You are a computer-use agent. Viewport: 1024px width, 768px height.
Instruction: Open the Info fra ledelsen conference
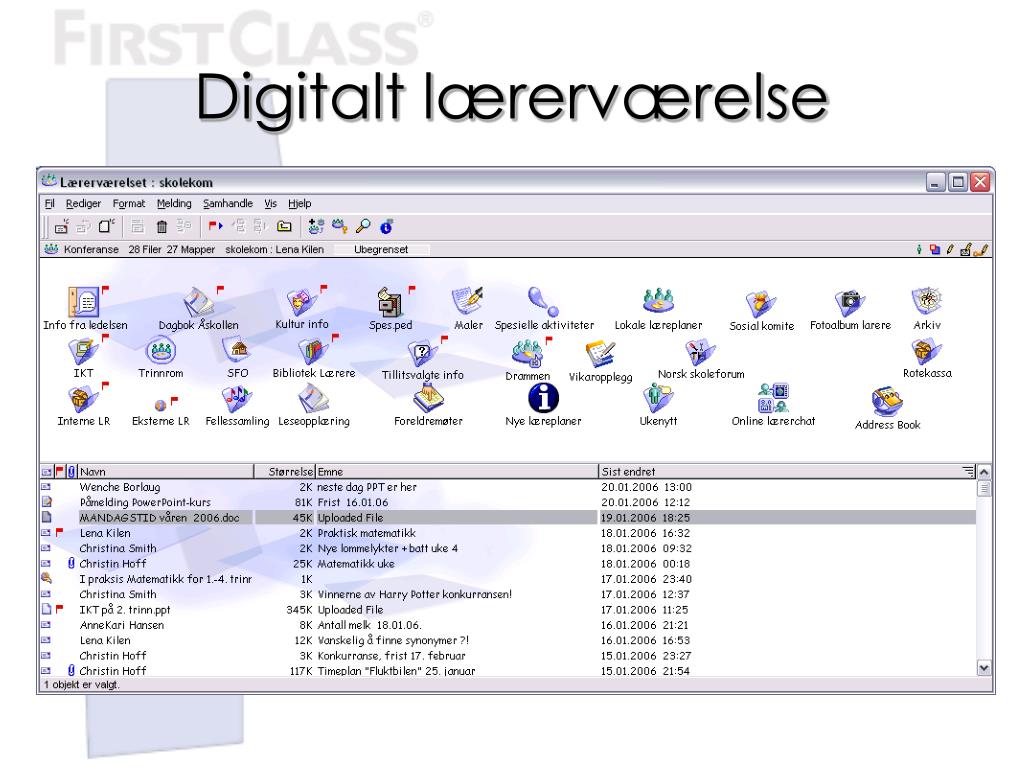tap(84, 302)
